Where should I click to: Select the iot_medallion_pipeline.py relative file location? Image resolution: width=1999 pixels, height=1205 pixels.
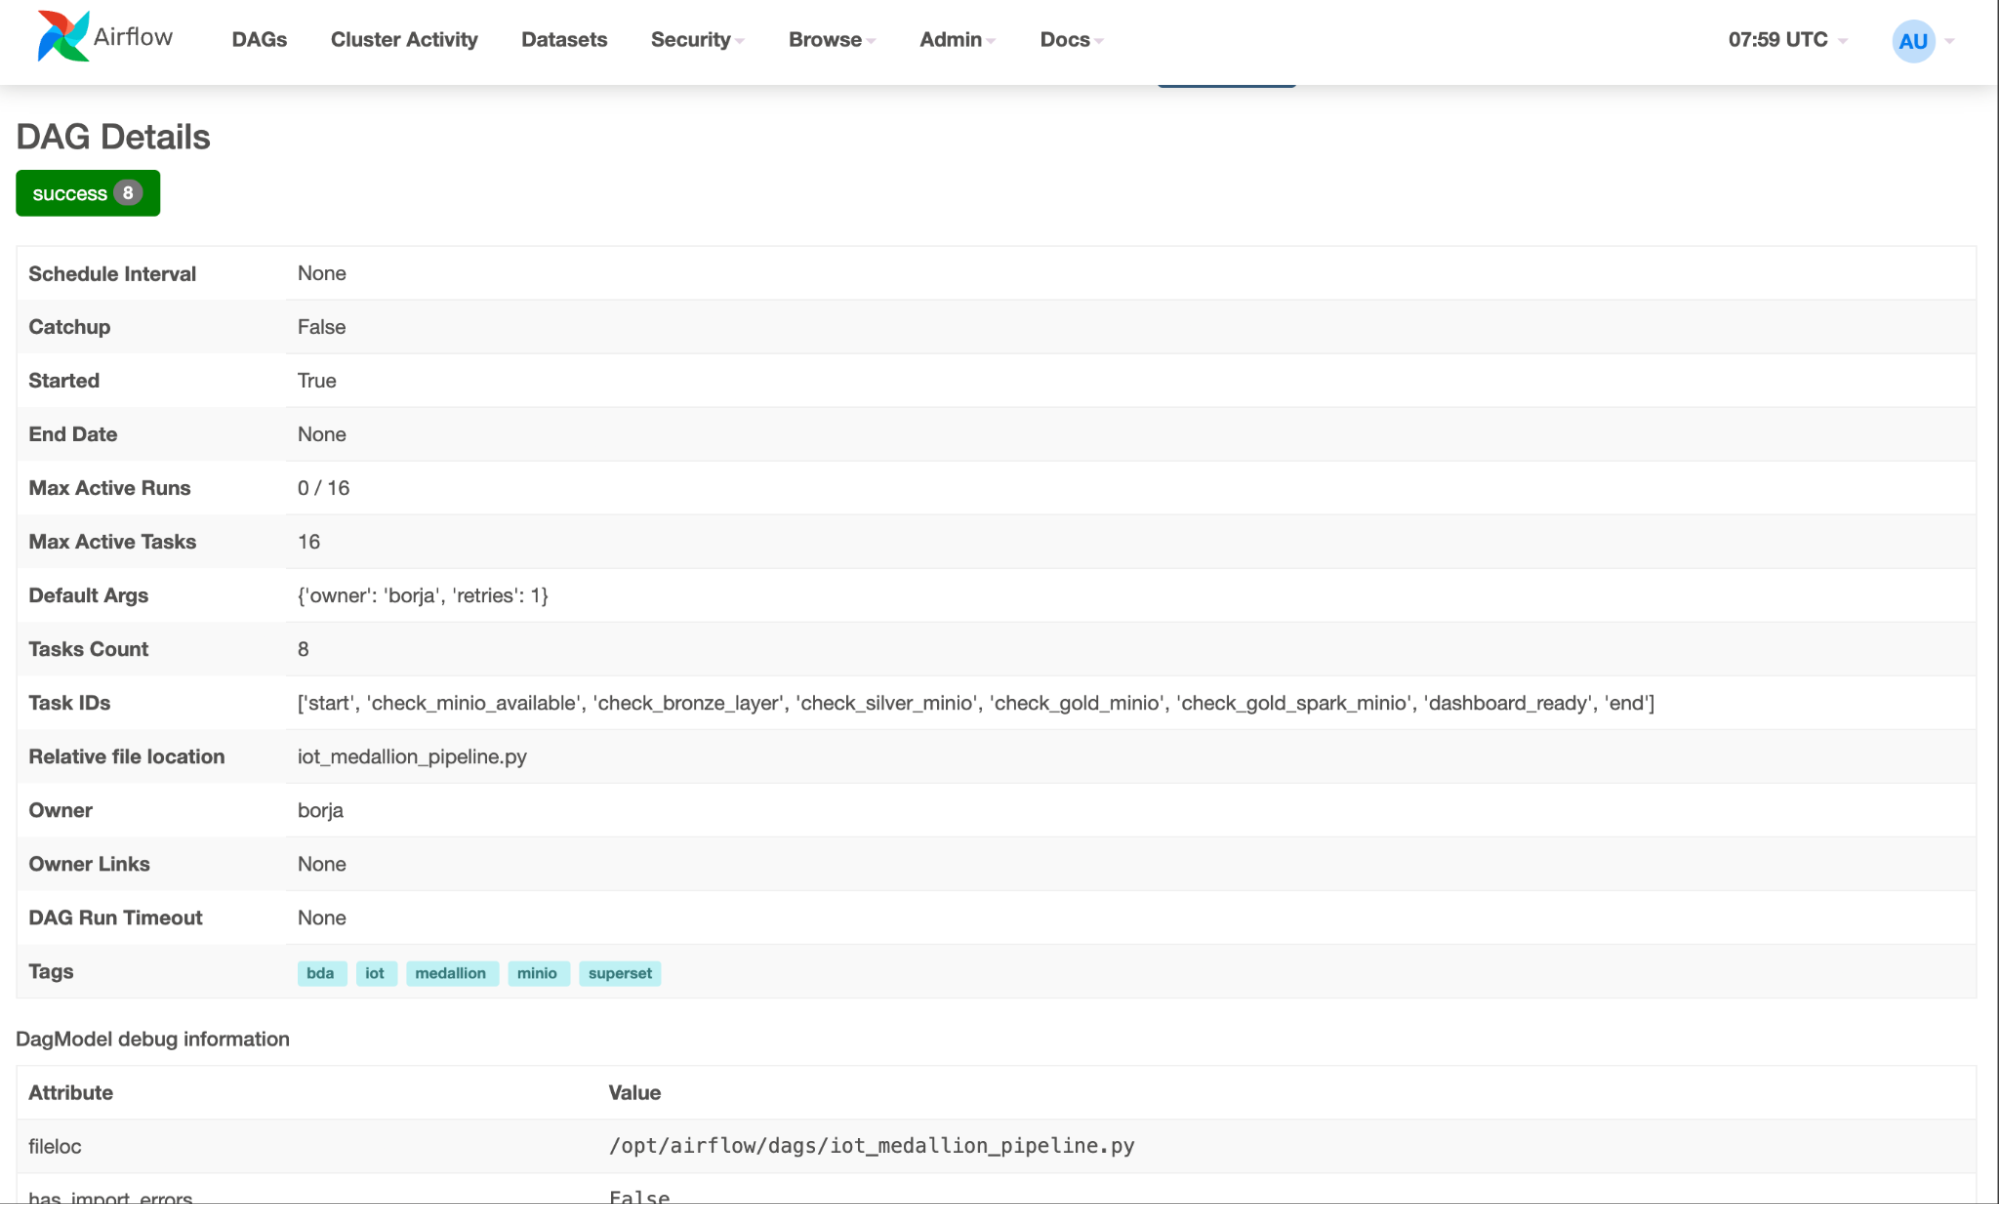412,757
